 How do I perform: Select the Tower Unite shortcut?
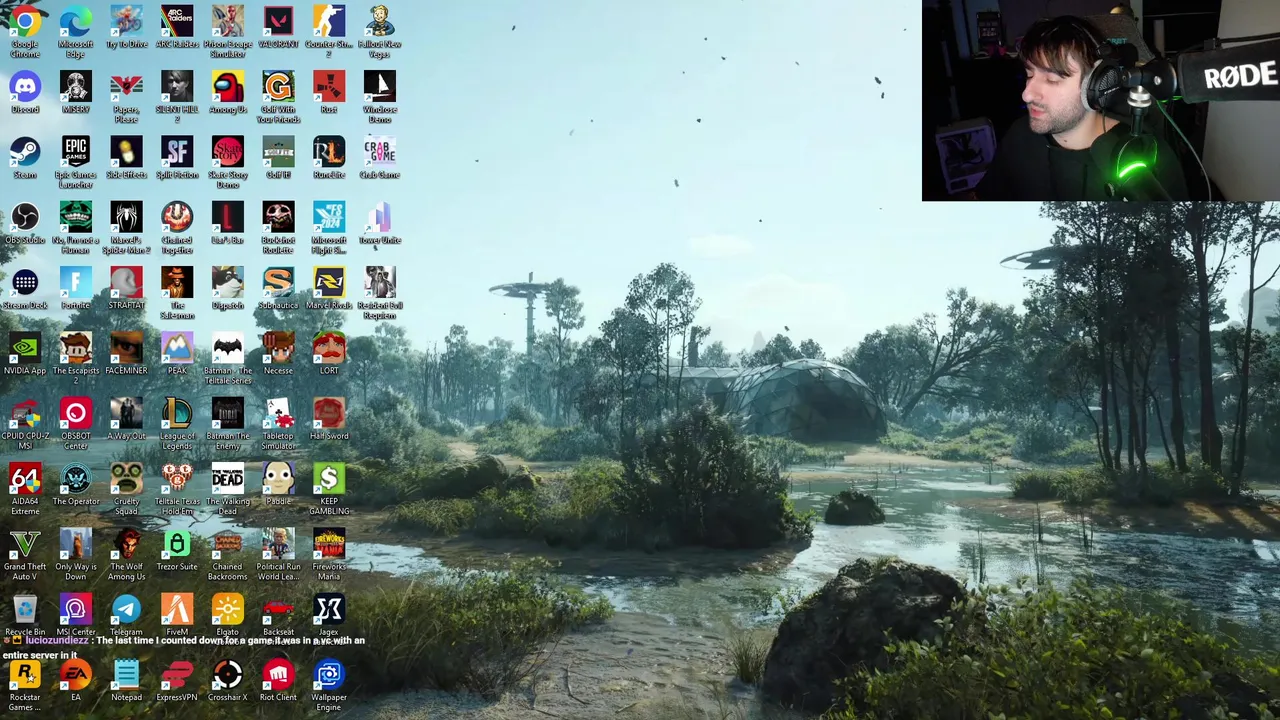tap(380, 217)
